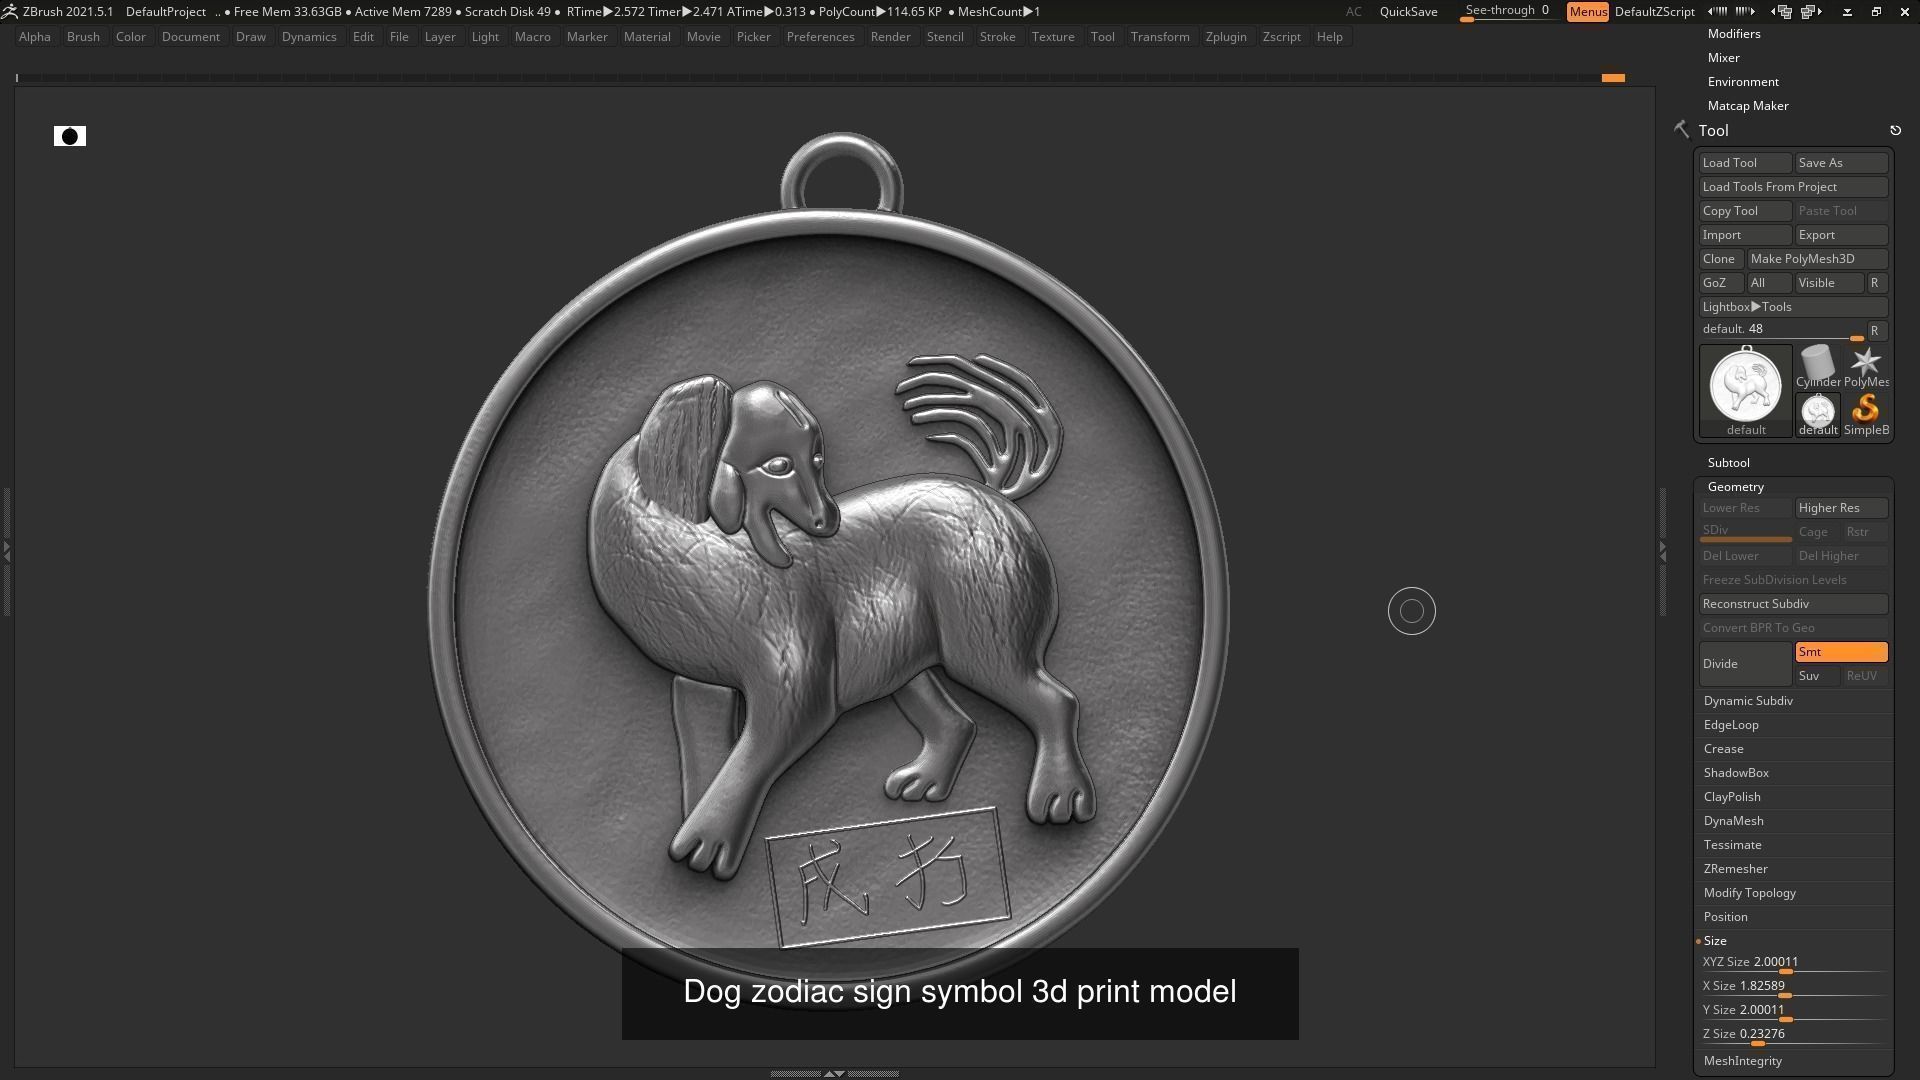Click the hide ZBrush down-arrow icon
The image size is (1920, 1080).
(x=1847, y=12)
